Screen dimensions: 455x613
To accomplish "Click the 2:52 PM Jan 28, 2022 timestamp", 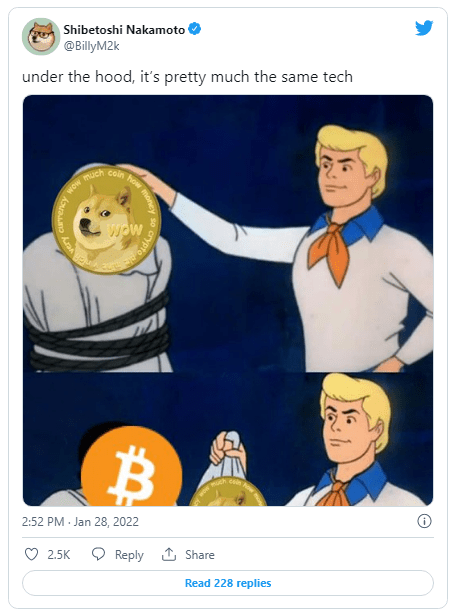I will (x=80, y=522).
